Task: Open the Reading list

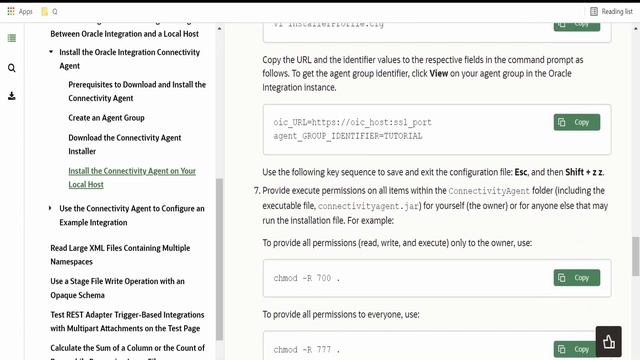Action: point(611,11)
